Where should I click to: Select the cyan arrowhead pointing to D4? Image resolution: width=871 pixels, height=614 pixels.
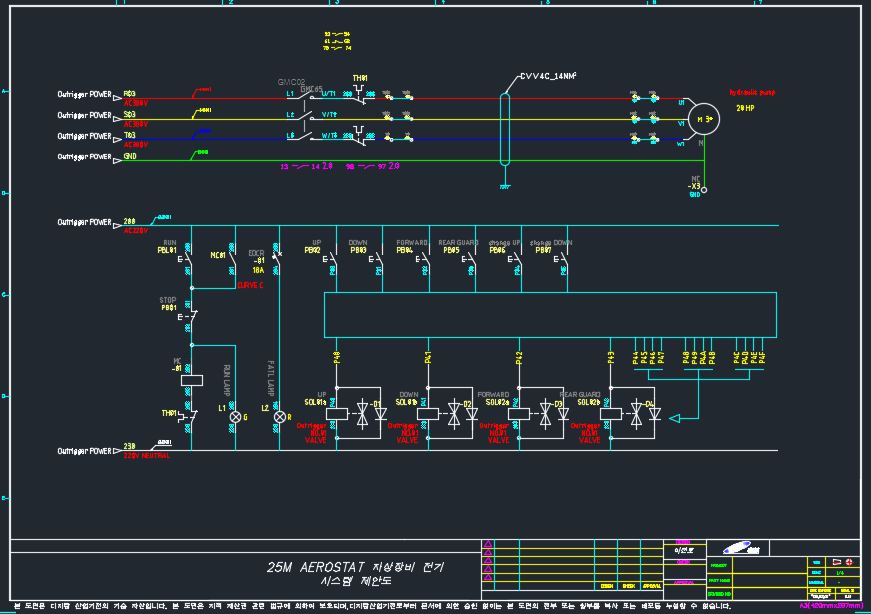tap(674, 418)
